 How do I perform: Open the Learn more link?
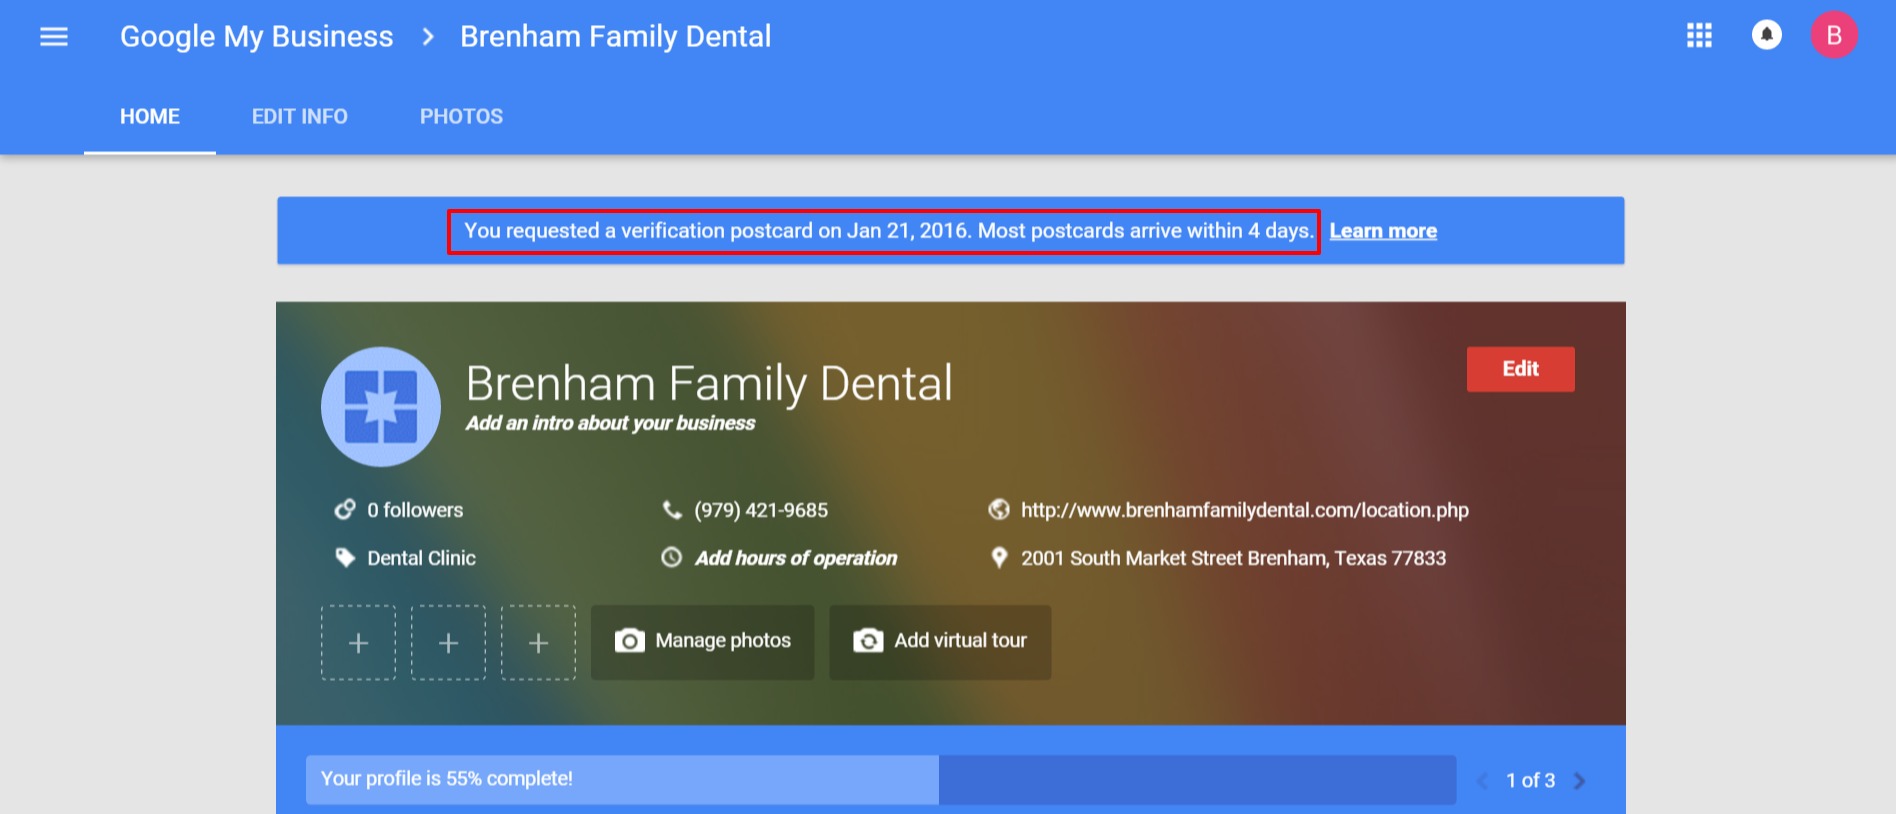tap(1382, 231)
